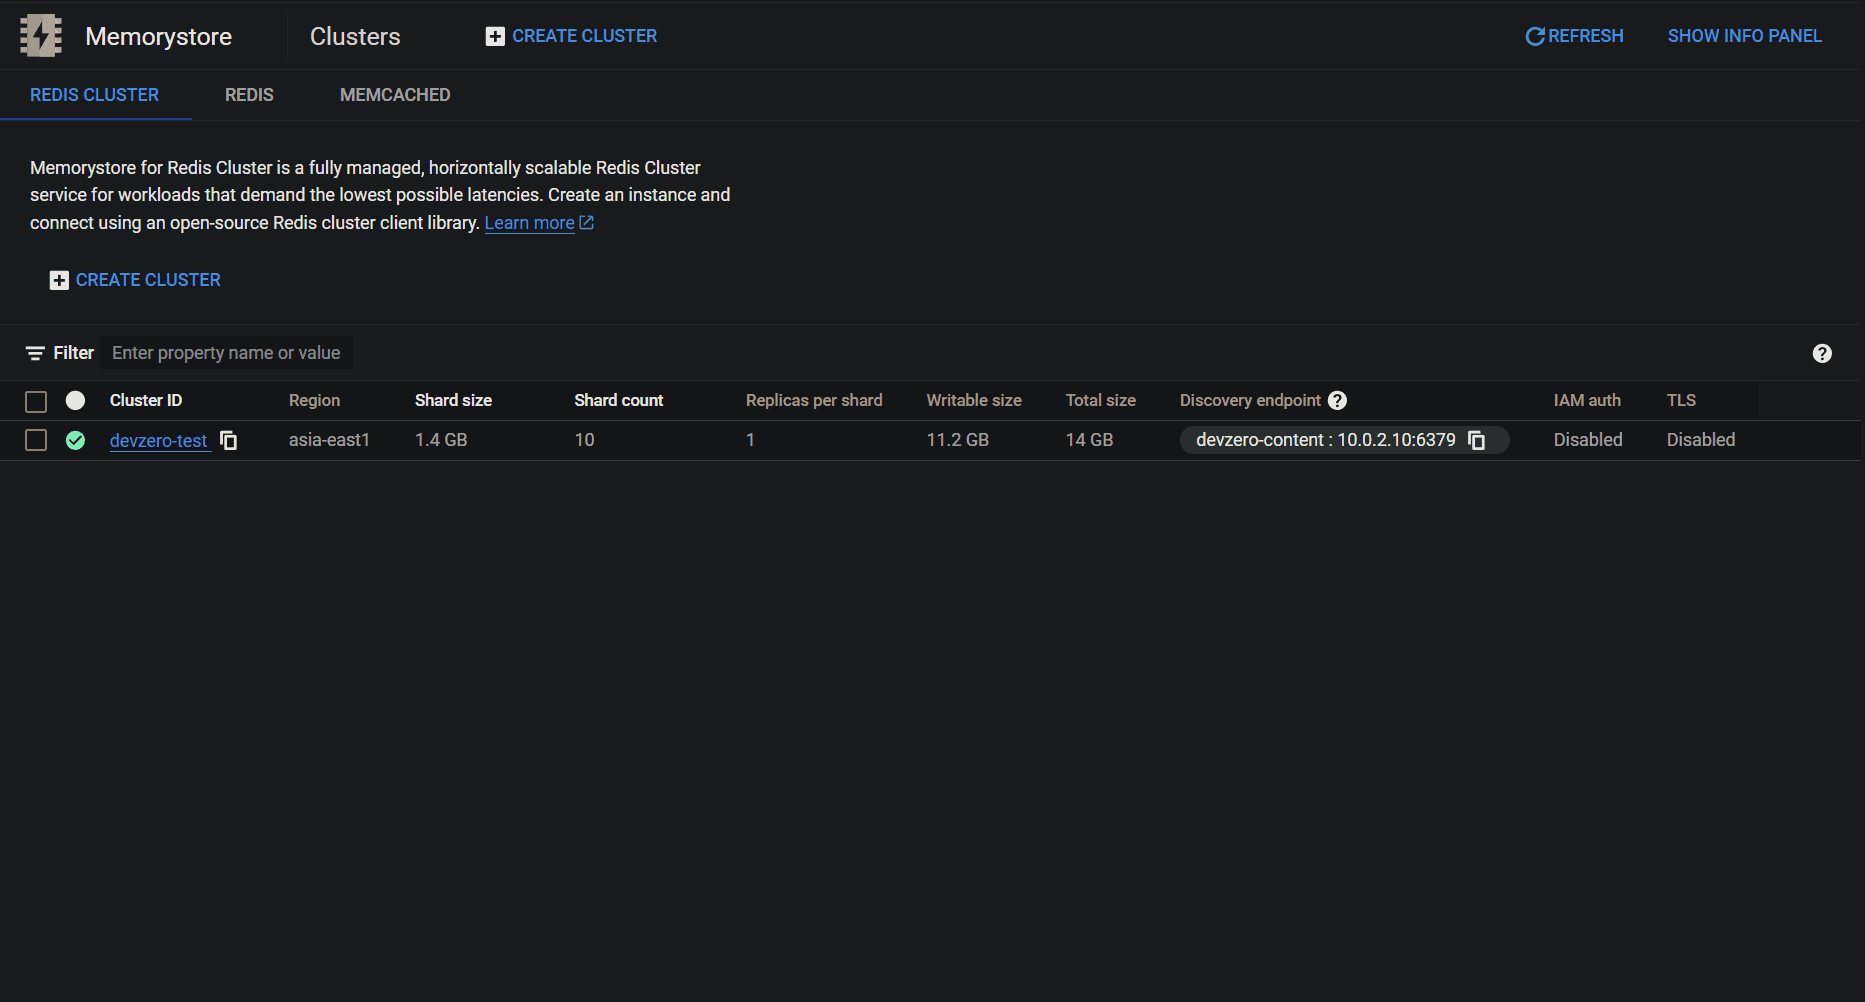Select all clusters with header checkbox

tap(36, 401)
